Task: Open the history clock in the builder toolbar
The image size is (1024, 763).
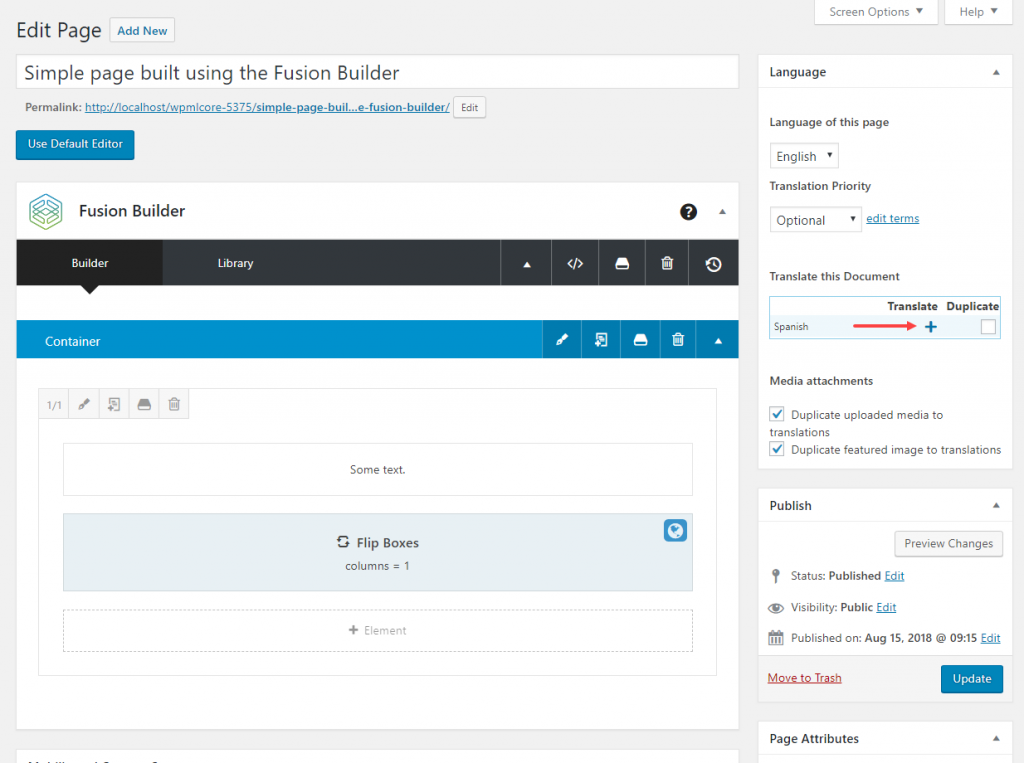Action: 713,264
